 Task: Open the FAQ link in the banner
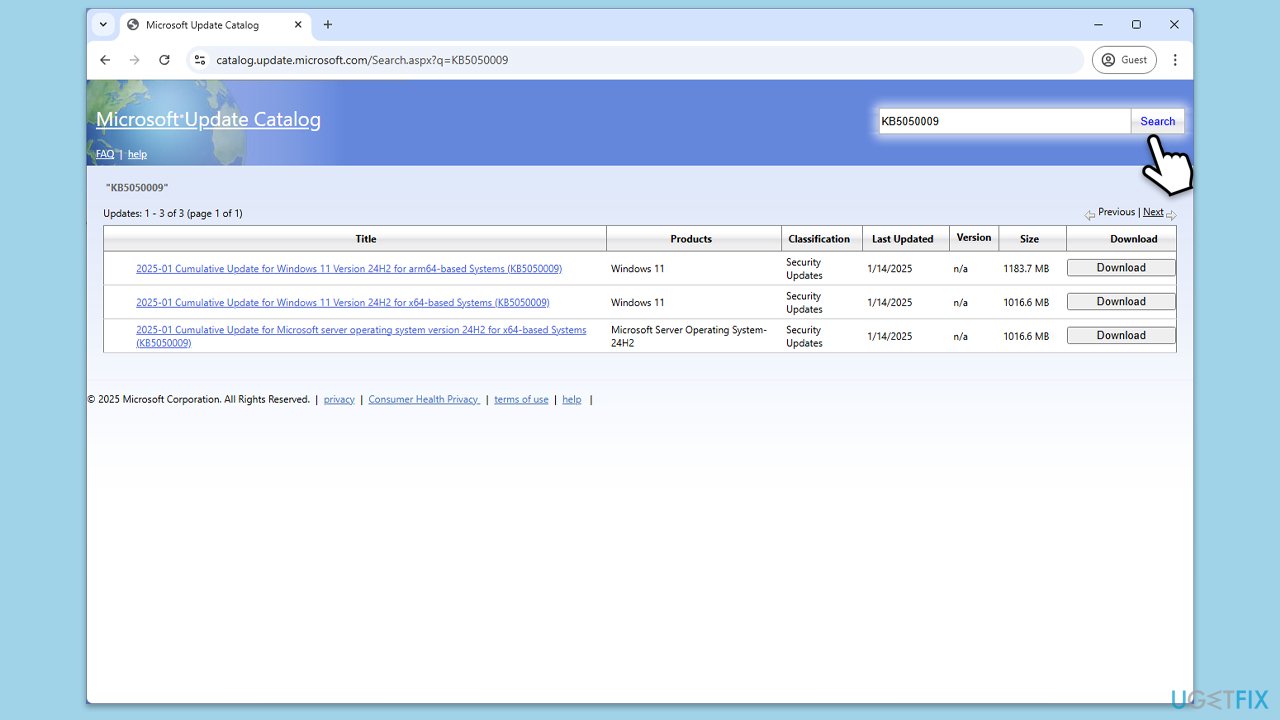pos(105,154)
